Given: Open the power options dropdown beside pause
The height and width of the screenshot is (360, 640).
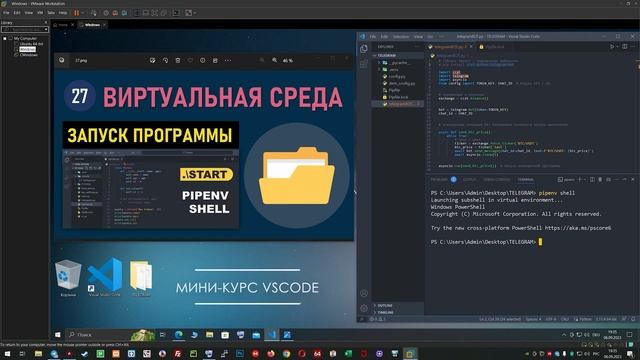Looking at the screenshot, I should coord(82,13).
